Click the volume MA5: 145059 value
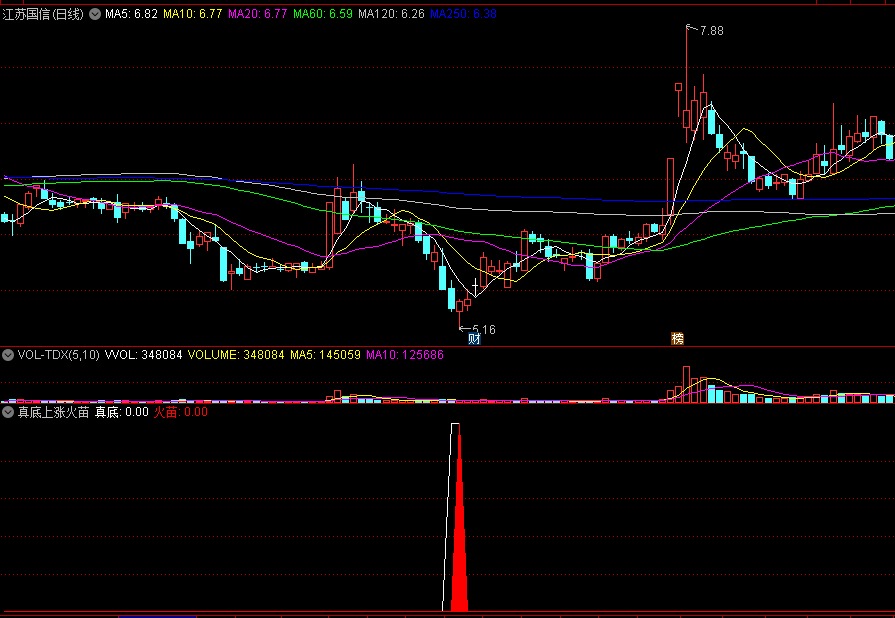The image size is (895, 618). coord(325,355)
